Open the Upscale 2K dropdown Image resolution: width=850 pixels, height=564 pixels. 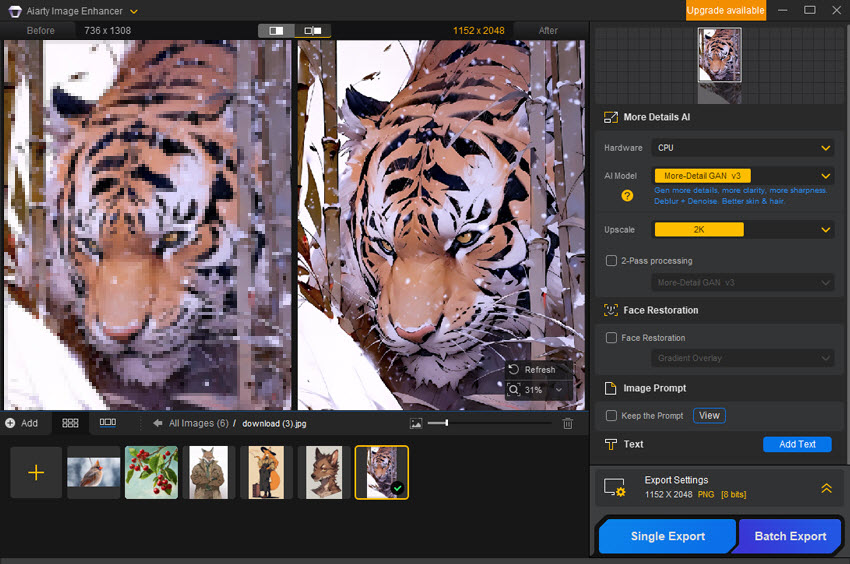click(x=743, y=229)
